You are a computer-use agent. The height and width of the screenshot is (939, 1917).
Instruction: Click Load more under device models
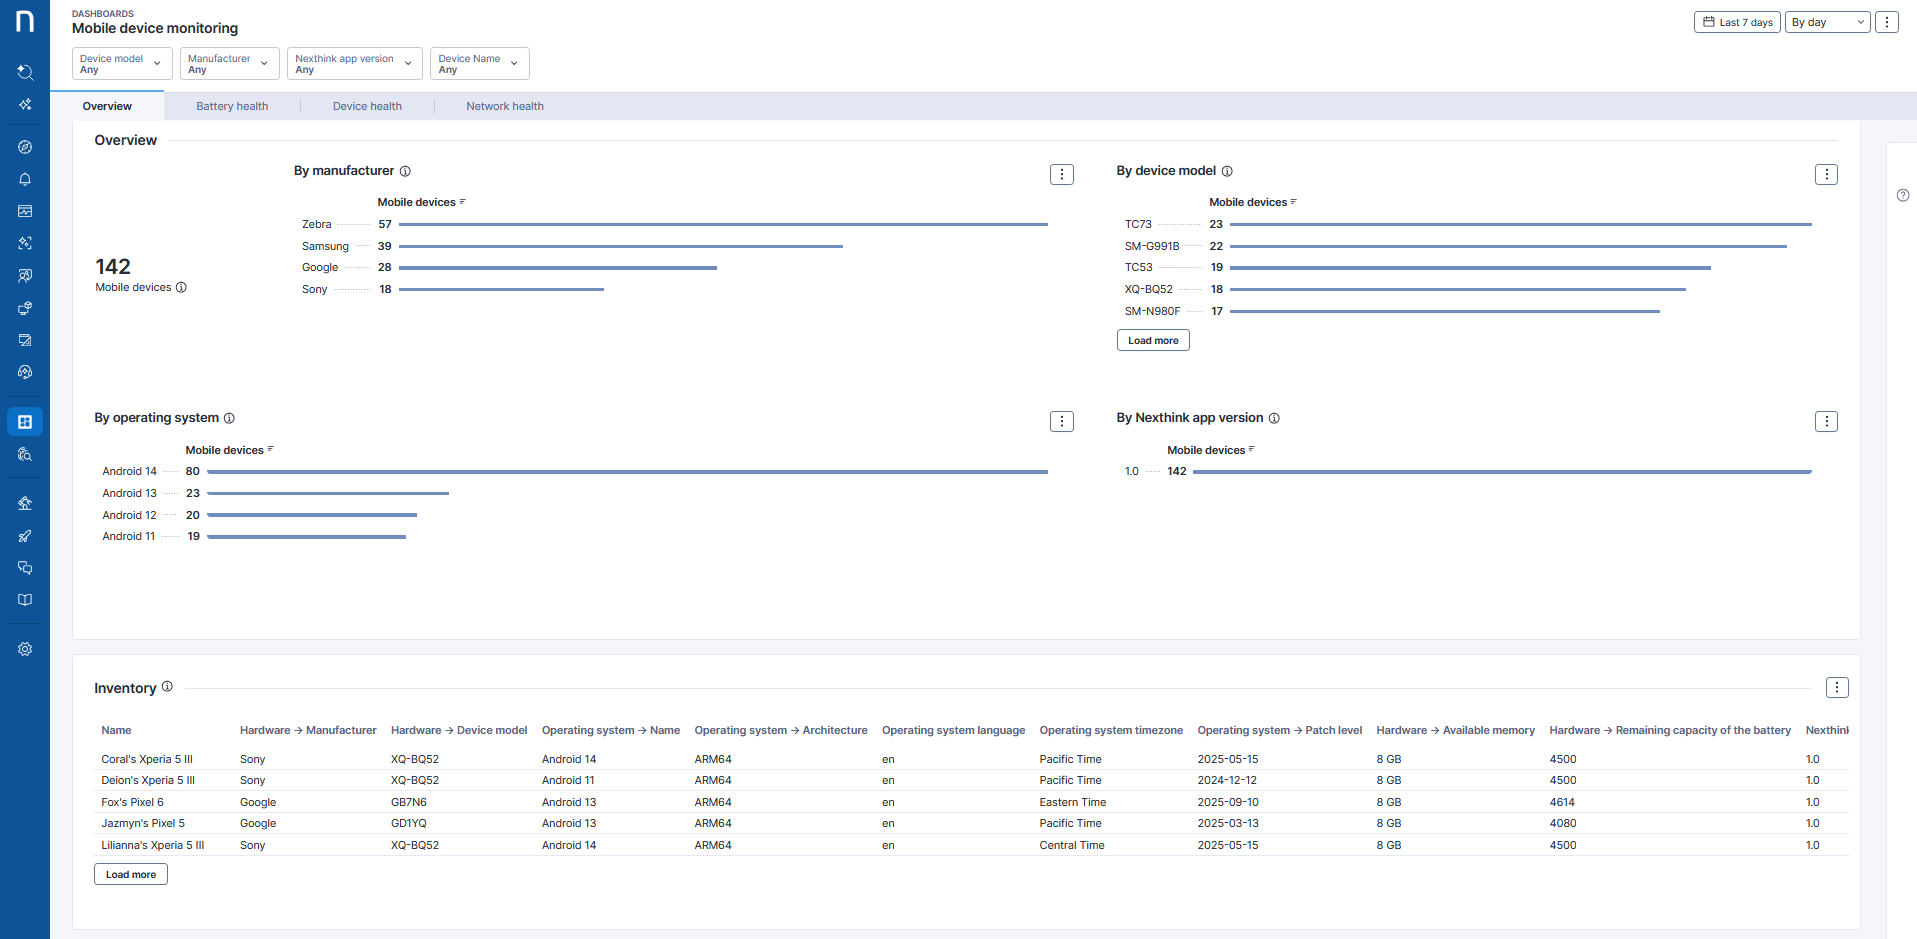point(1152,340)
